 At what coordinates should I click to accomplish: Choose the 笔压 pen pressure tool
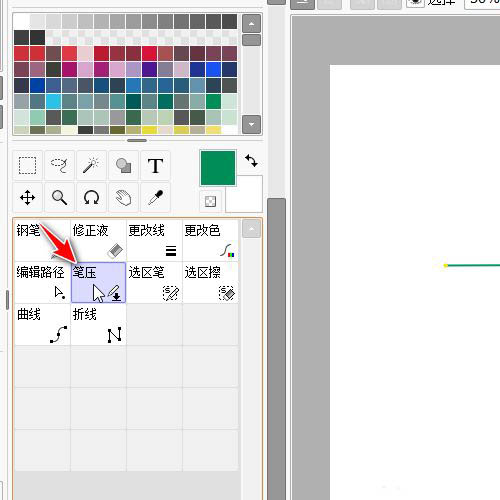pos(98,282)
